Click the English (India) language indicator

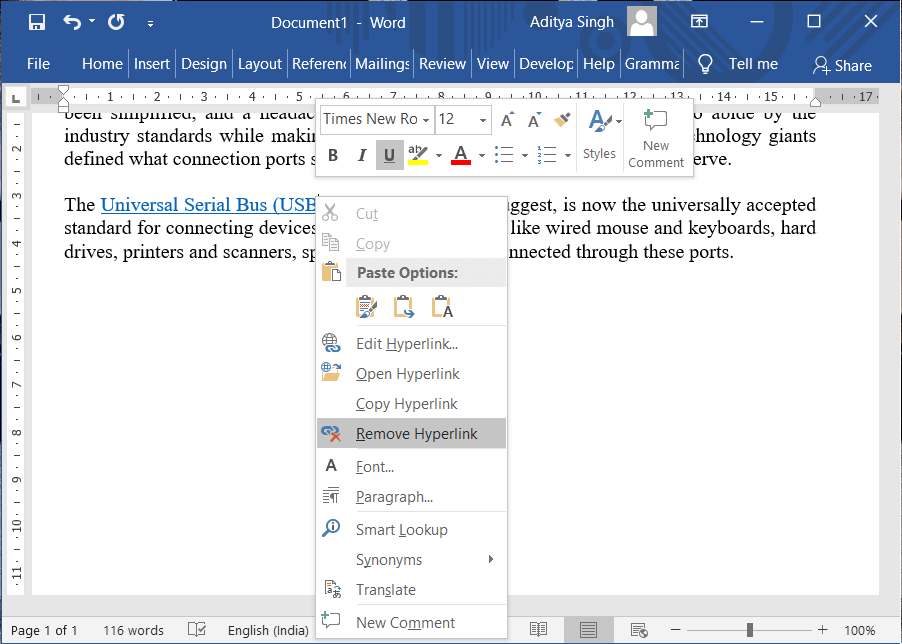point(268,630)
